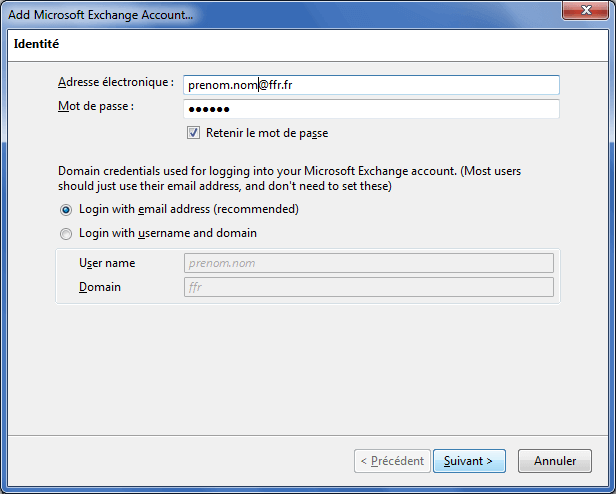Click the Domain field
The image size is (616, 494).
pos(369,287)
